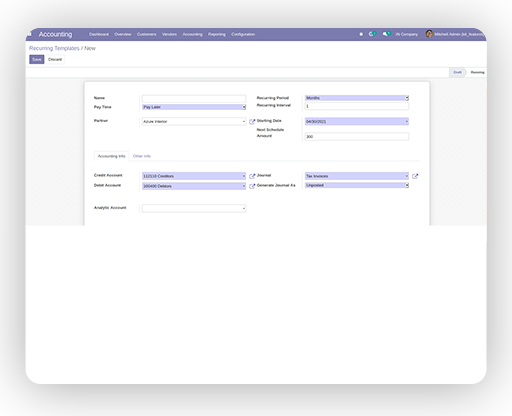Click the bug debug icon in the top bar
512x416 pixels.
(x=361, y=34)
